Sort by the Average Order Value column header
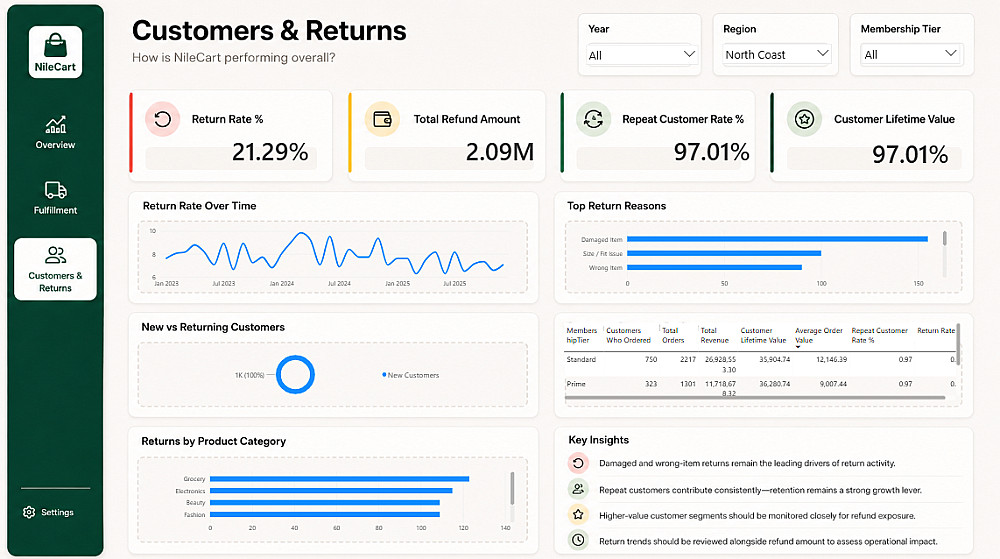The width and height of the screenshot is (1000, 559). click(x=818, y=335)
